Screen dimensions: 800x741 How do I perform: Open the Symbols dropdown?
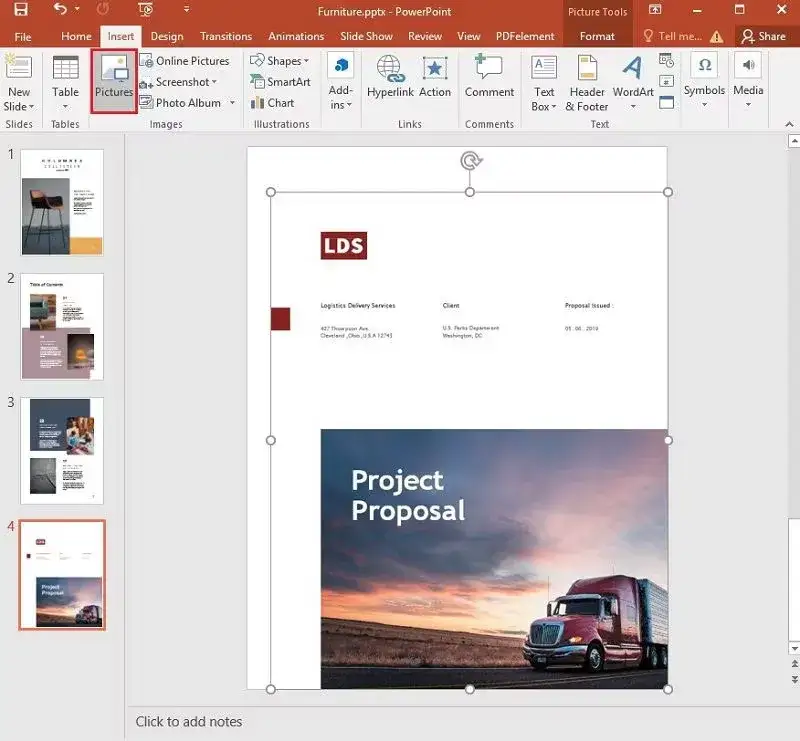tap(704, 82)
